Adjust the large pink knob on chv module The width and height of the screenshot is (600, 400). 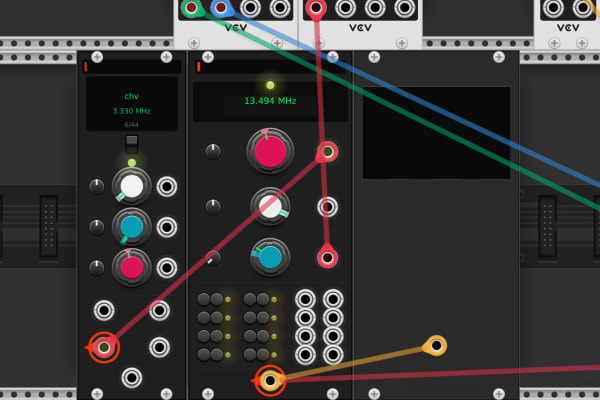click(132, 267)
